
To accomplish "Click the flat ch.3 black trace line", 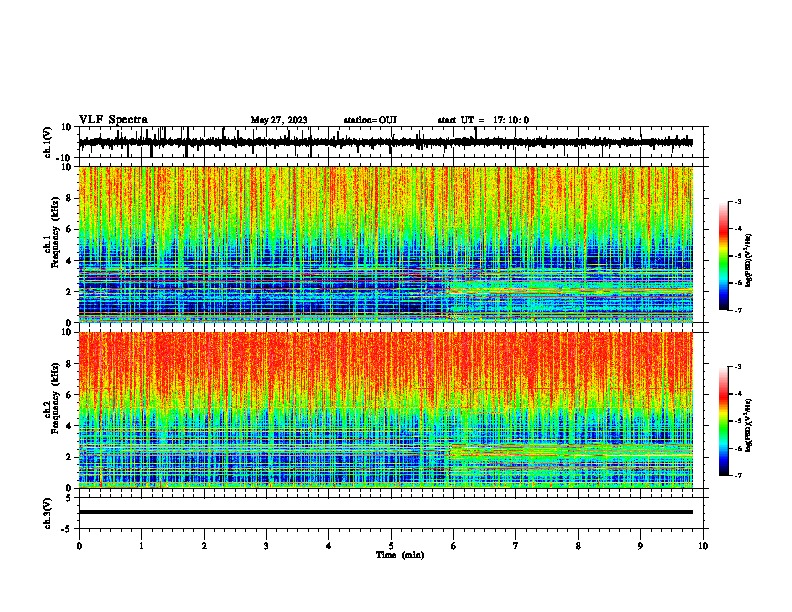I will coord(385,512).
